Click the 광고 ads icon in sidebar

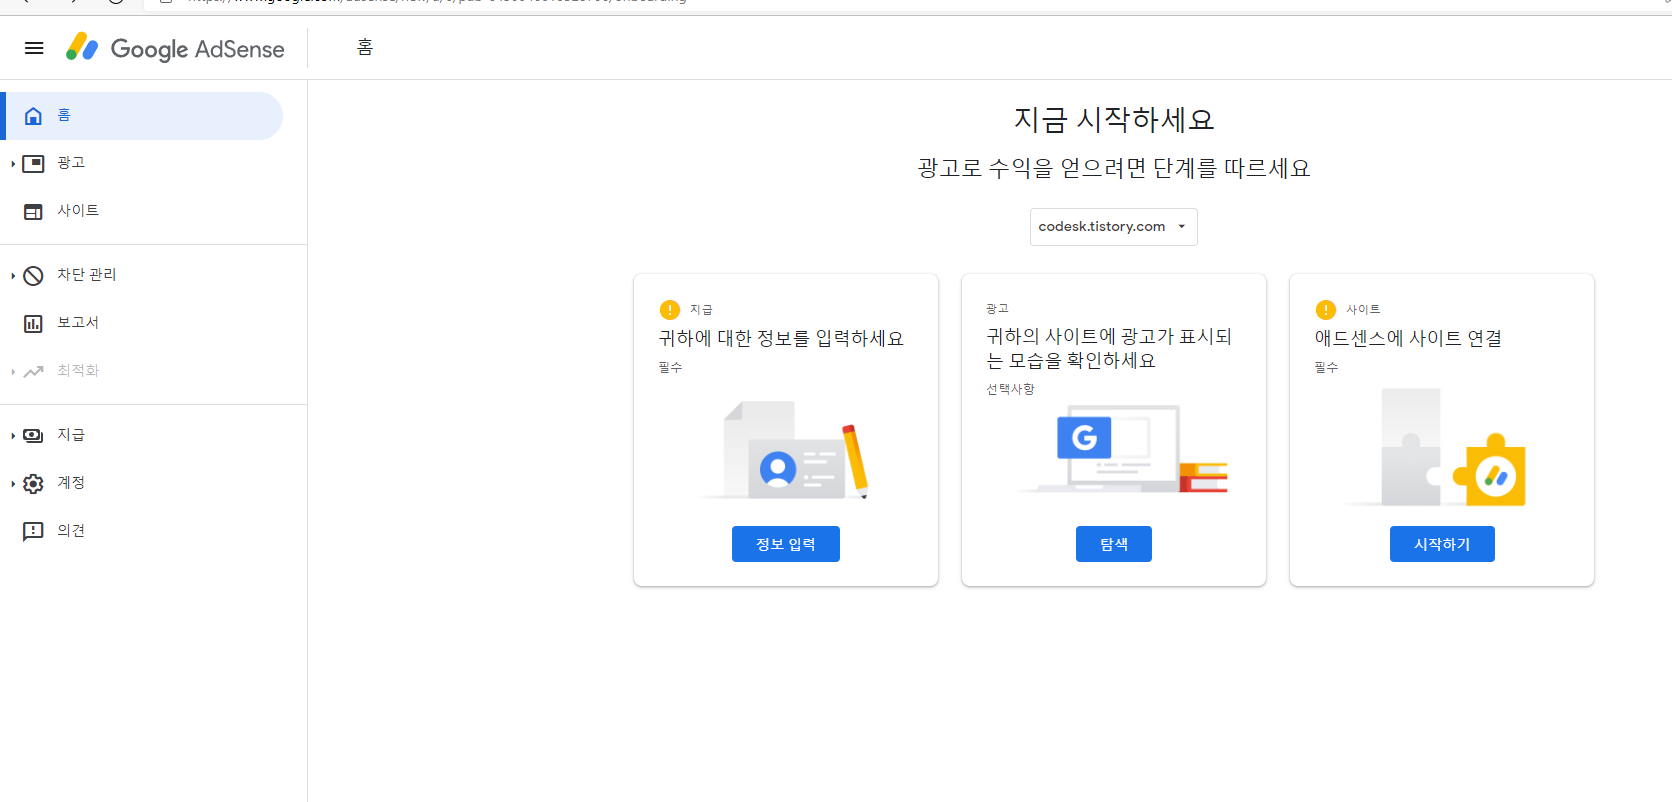[x=33, y=163]
